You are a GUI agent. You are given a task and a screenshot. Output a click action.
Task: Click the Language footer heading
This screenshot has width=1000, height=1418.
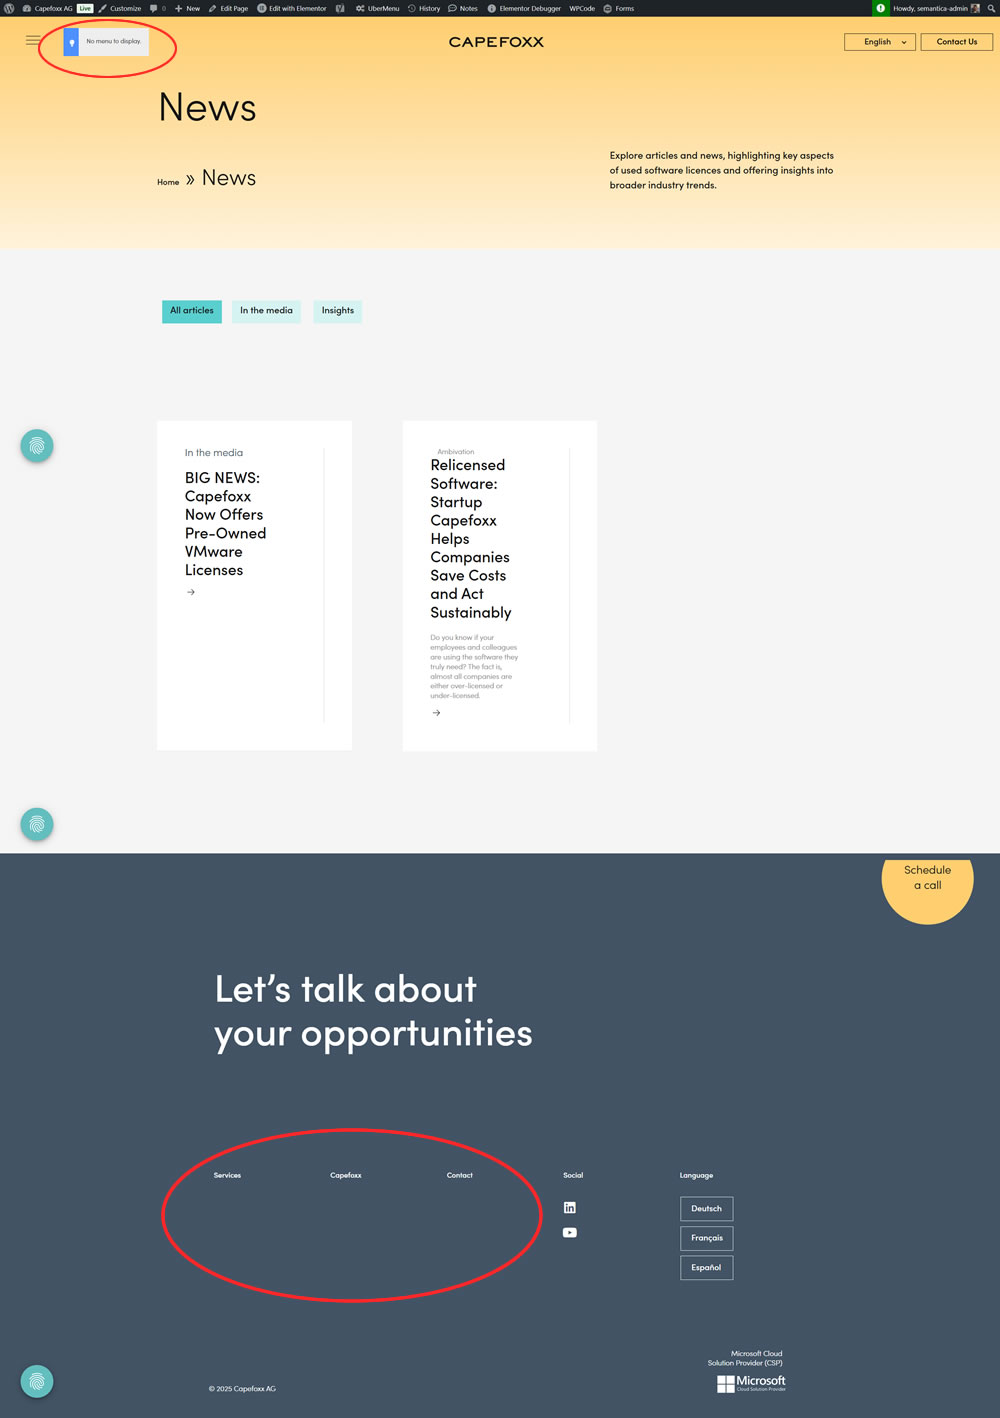pos(697,1175)
